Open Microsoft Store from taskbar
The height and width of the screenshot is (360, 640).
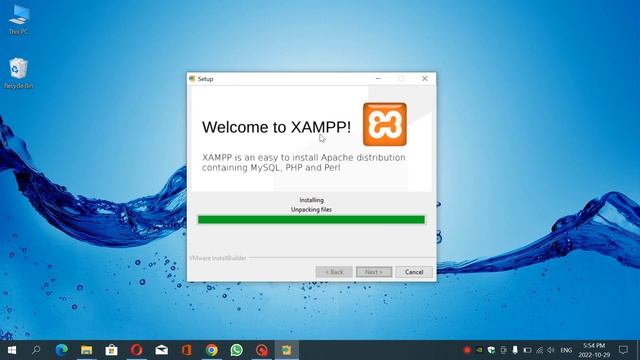point(111,350)
